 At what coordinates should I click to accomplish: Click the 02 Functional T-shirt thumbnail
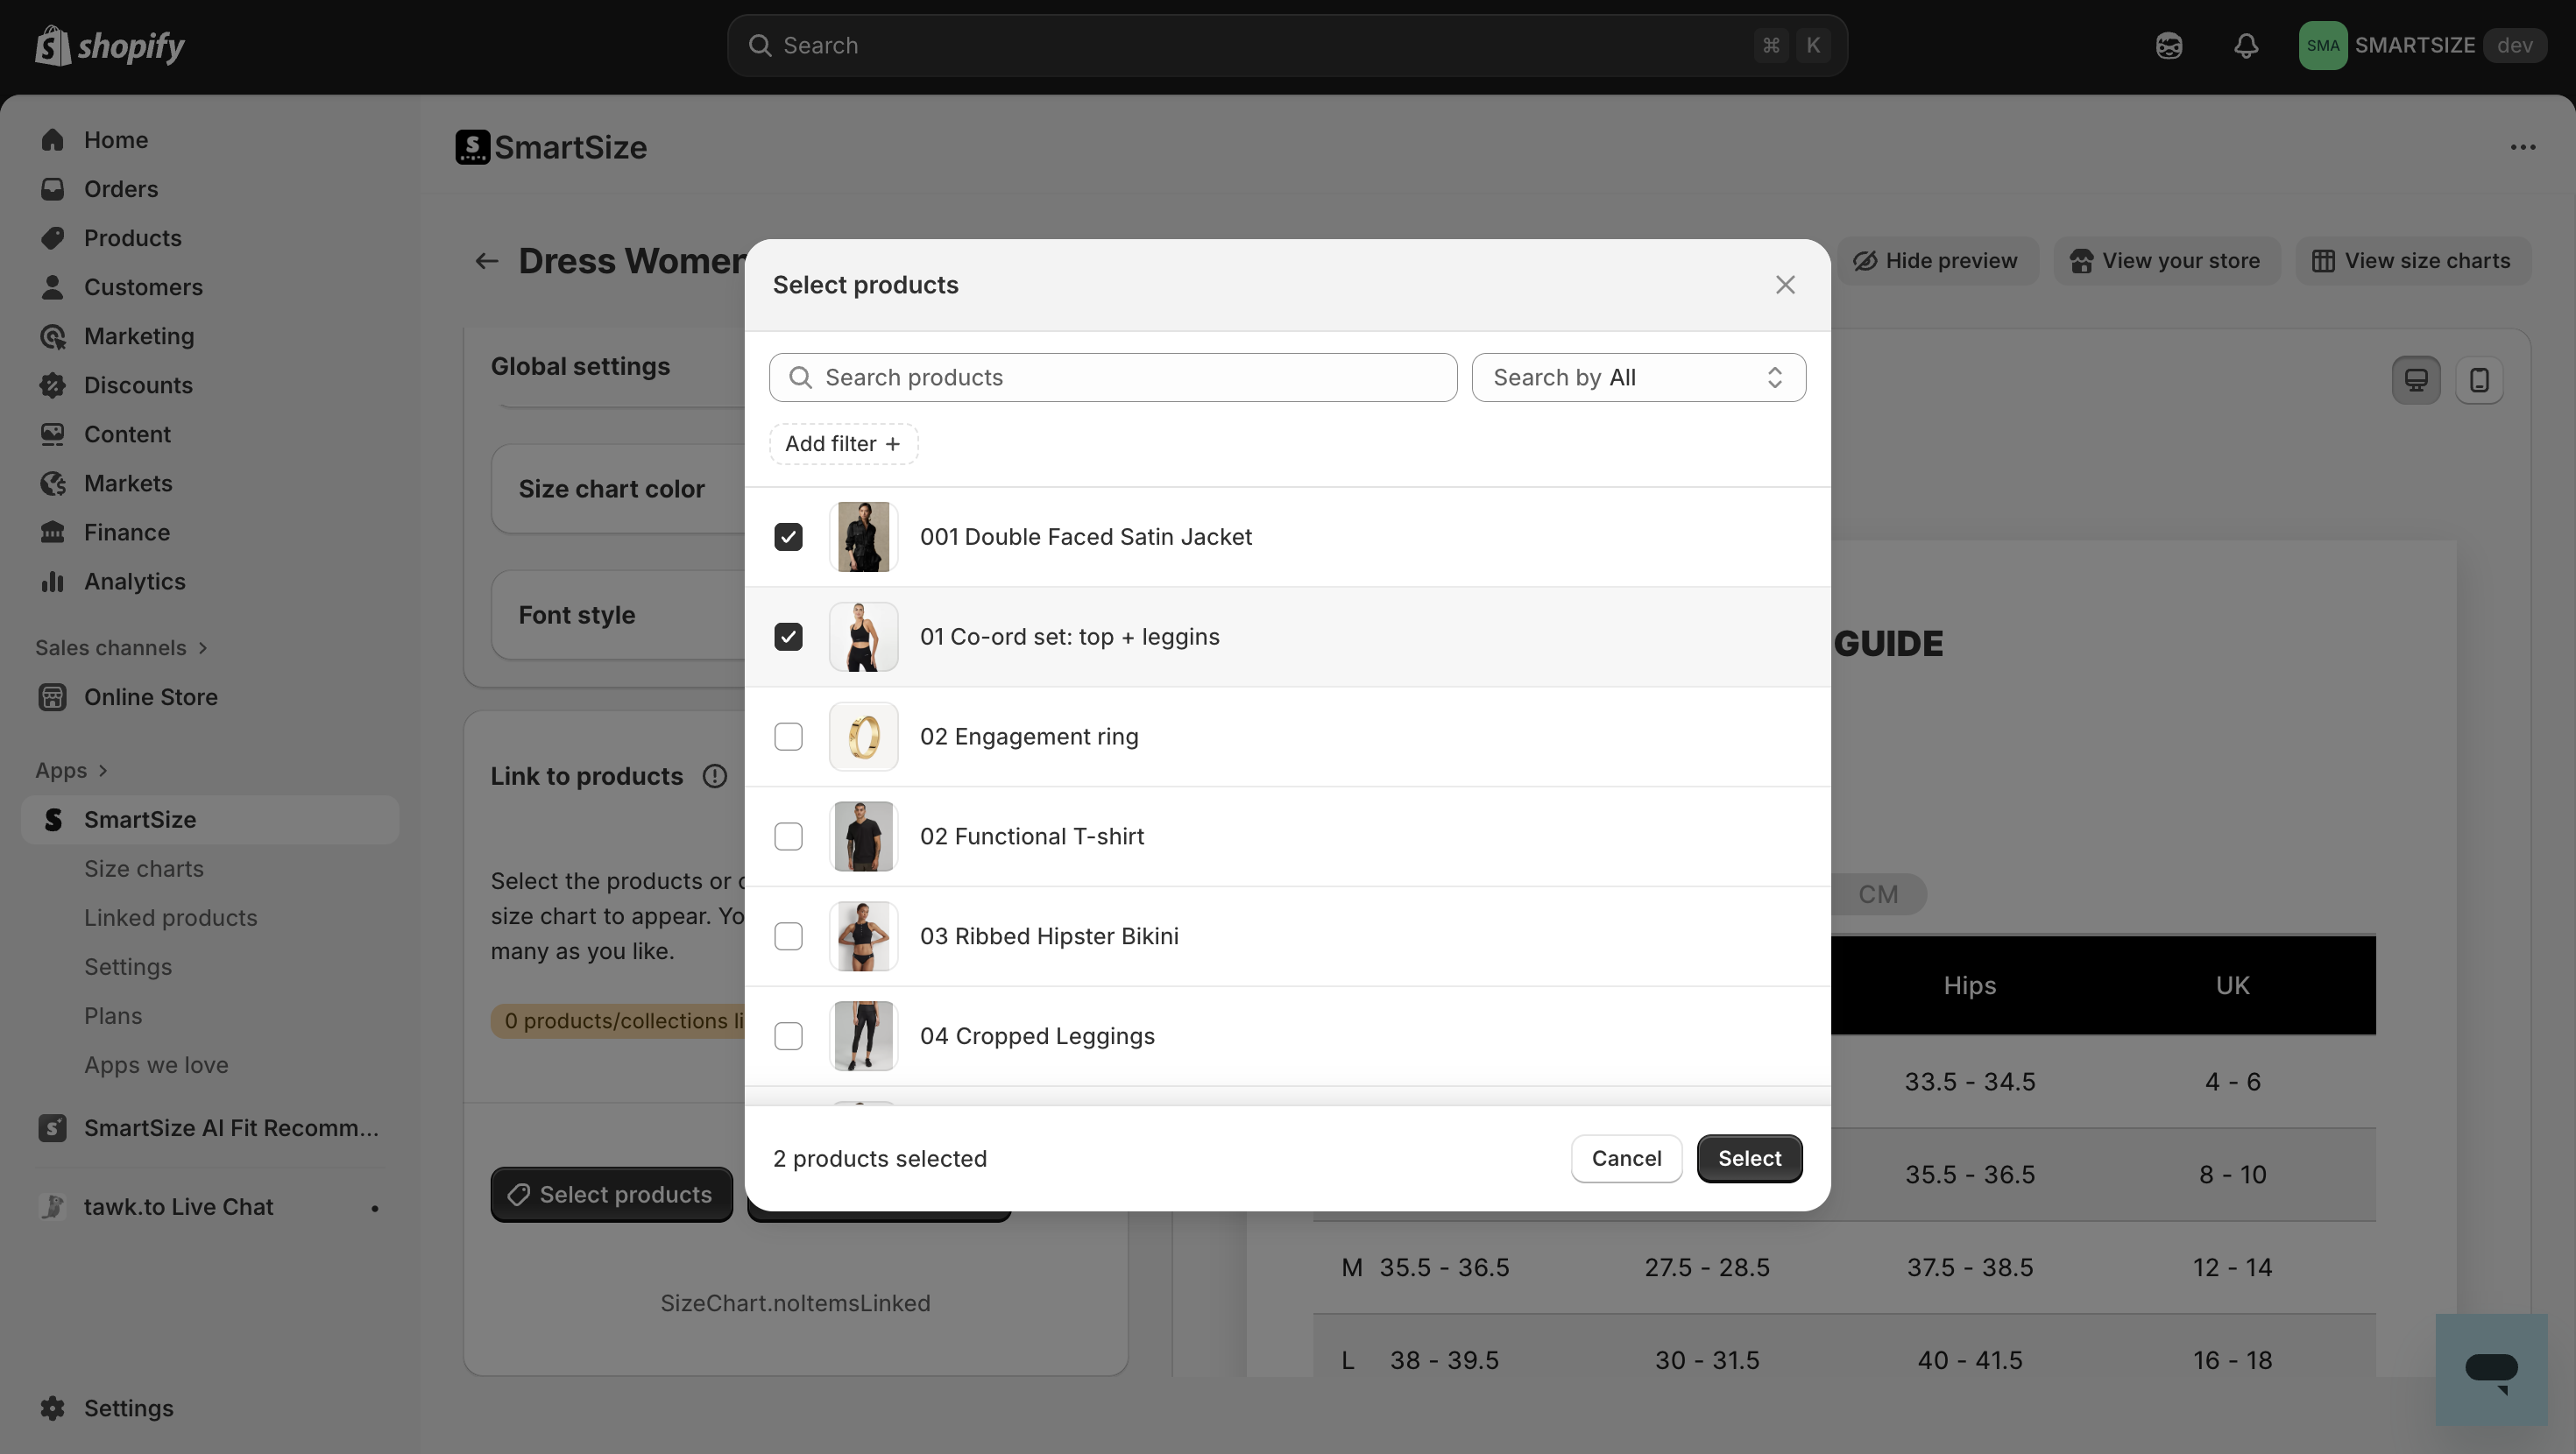pos(863,837)
